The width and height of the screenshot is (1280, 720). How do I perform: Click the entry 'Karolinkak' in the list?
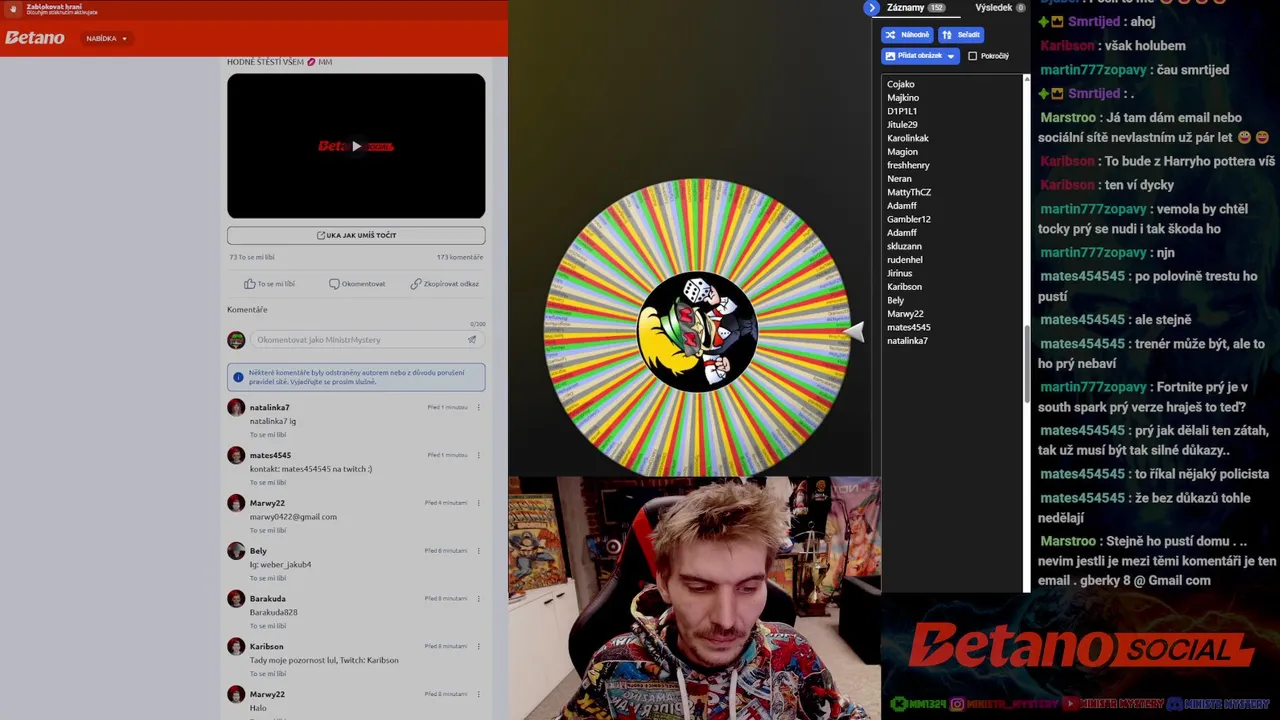pos(908,138)
